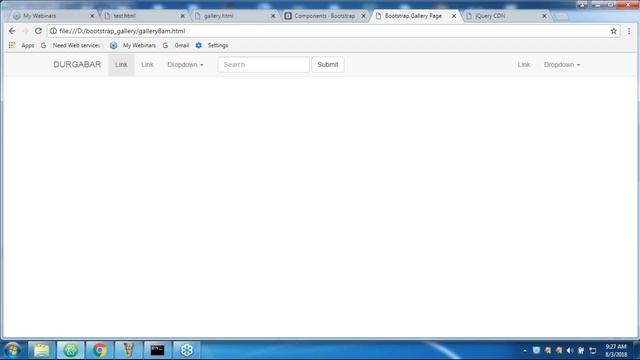The width and height of the screenshot is (640, 360).
Task: Switch to the test.html tab
Action: (141, 16)
